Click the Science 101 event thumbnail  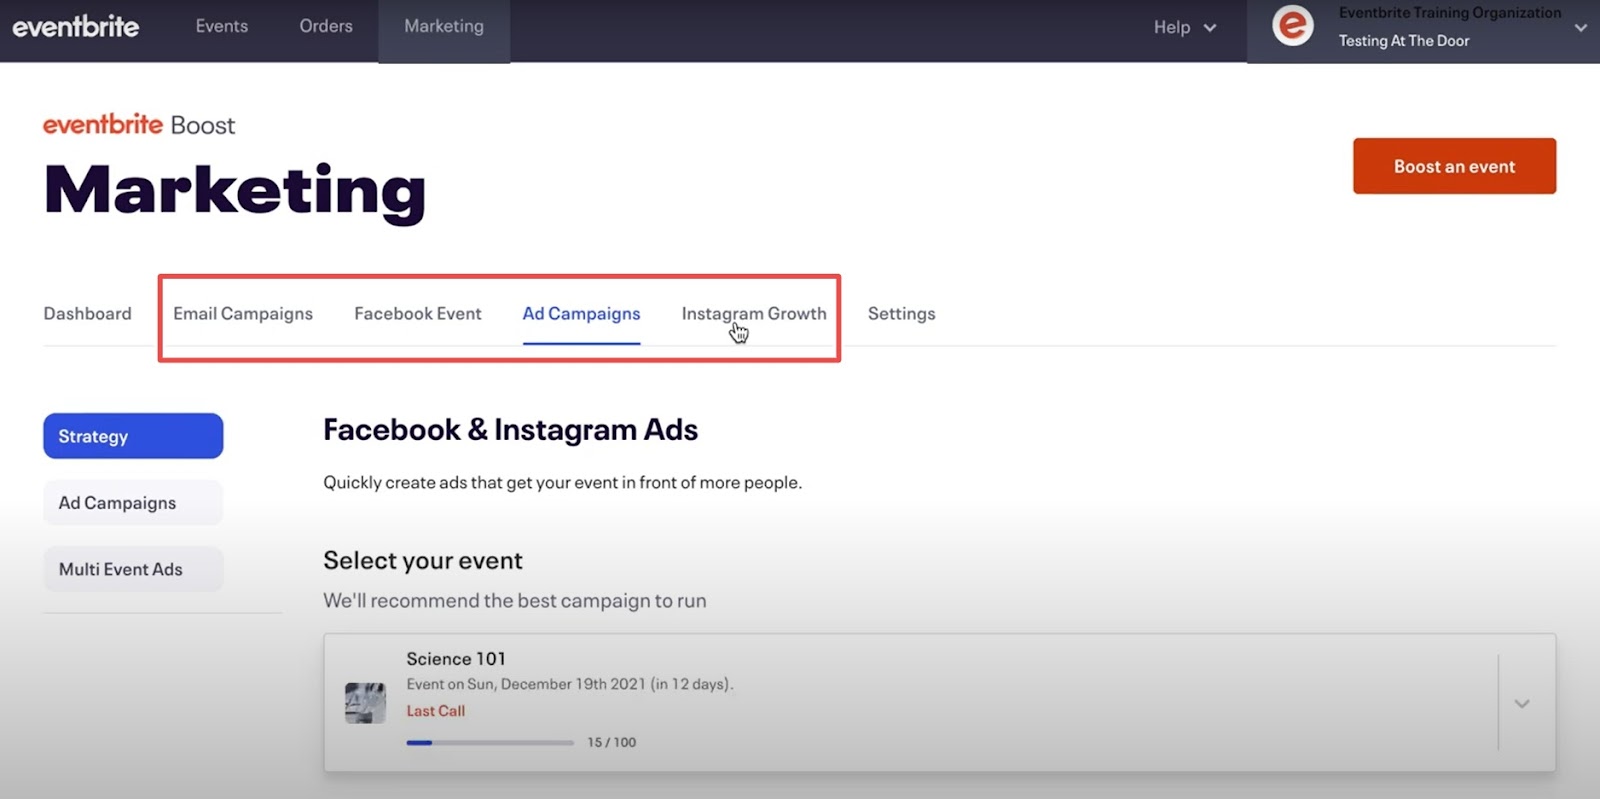pos(365,703)
